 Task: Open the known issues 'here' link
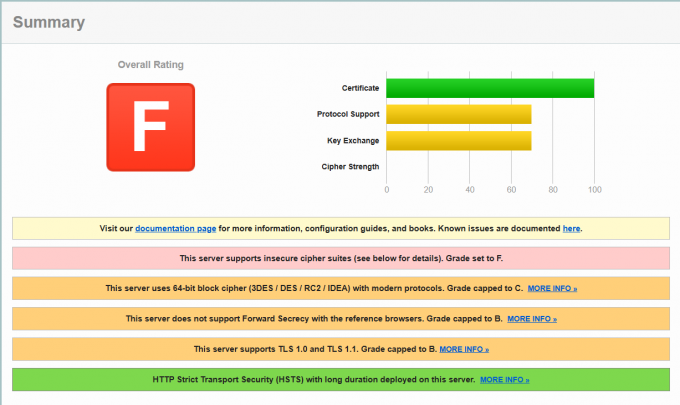(x=571, y=229)
